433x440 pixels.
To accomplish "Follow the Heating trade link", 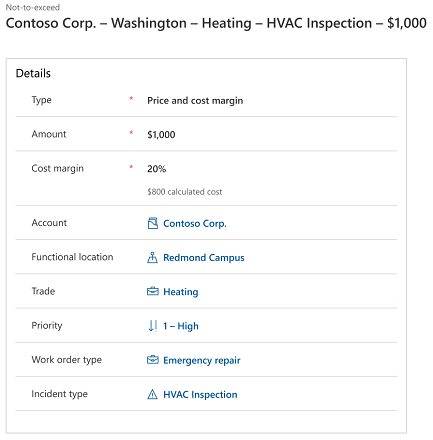I will pyautogui.click(x=181, y=292).
